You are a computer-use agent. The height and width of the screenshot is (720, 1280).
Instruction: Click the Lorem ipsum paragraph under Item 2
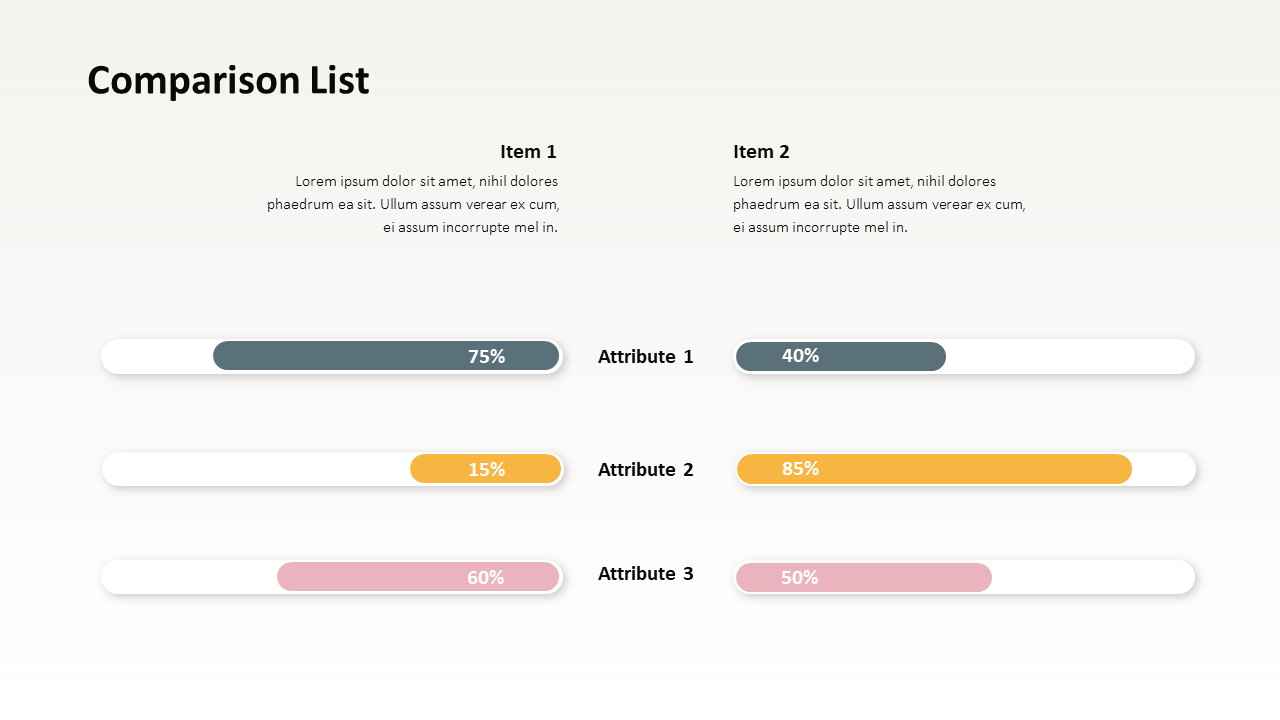[879, 204]
